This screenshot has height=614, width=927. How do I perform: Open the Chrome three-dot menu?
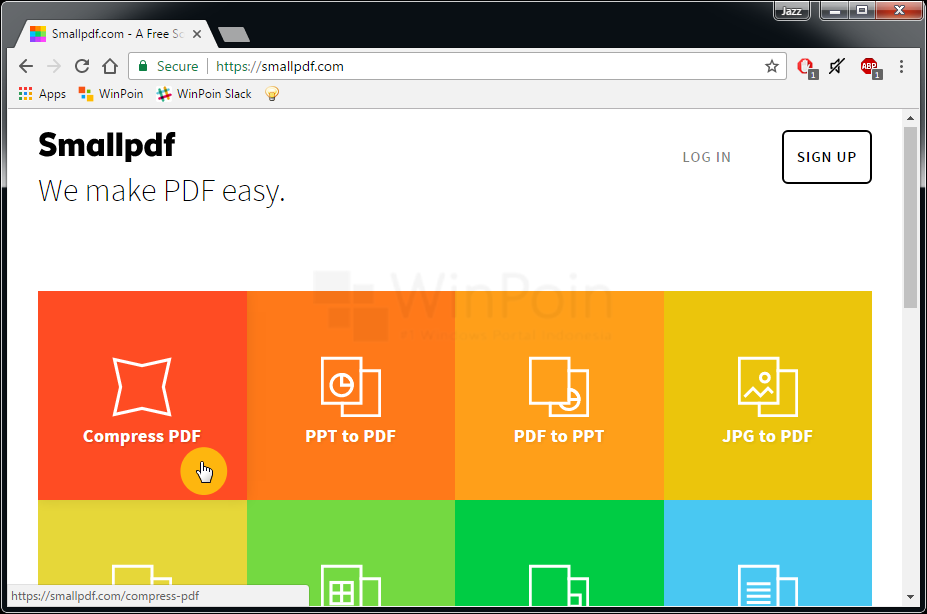(902, 66)
